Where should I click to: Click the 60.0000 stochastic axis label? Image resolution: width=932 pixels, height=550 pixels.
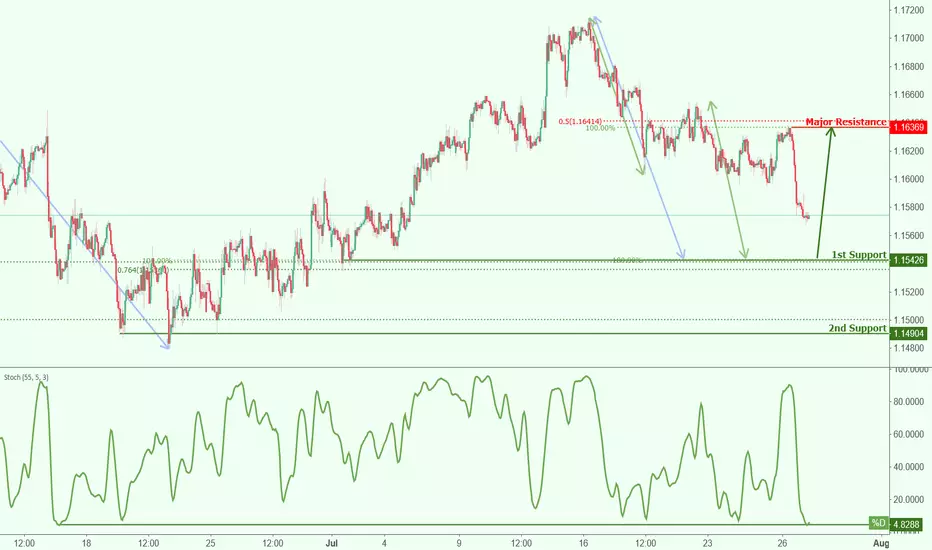[909, 435]
